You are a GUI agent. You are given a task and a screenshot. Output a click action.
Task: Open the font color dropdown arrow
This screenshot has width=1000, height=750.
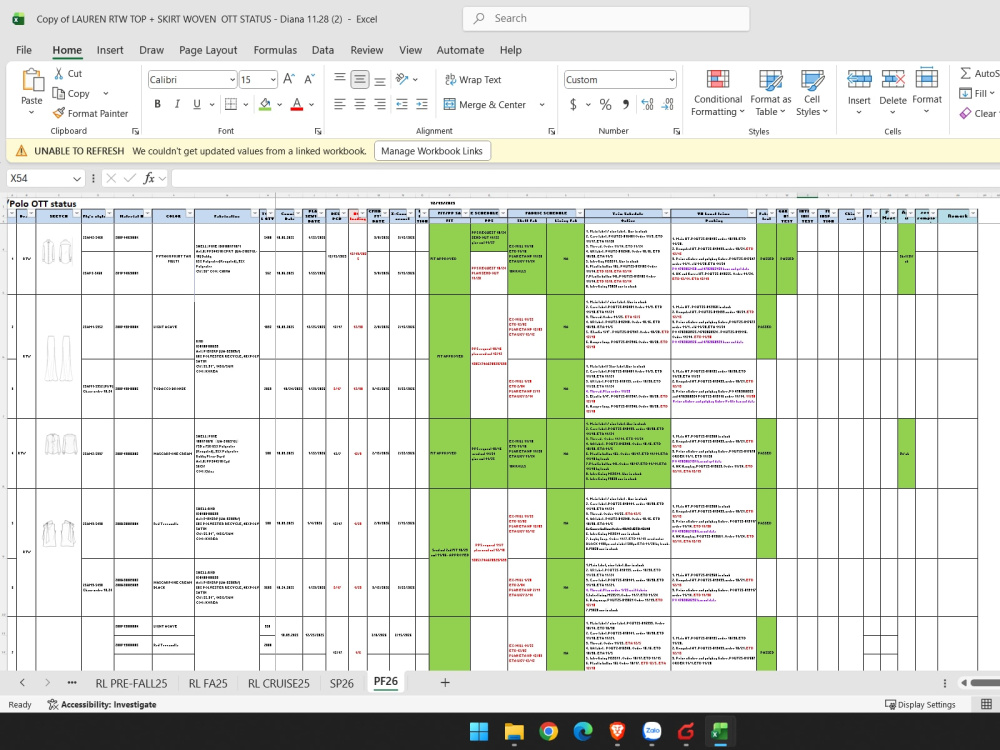pos(312,105)
